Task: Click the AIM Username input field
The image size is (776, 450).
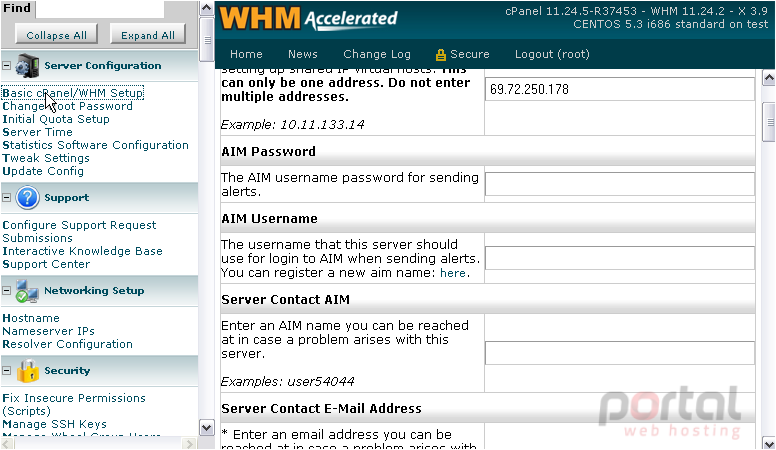Action: [x=620, y=258]
